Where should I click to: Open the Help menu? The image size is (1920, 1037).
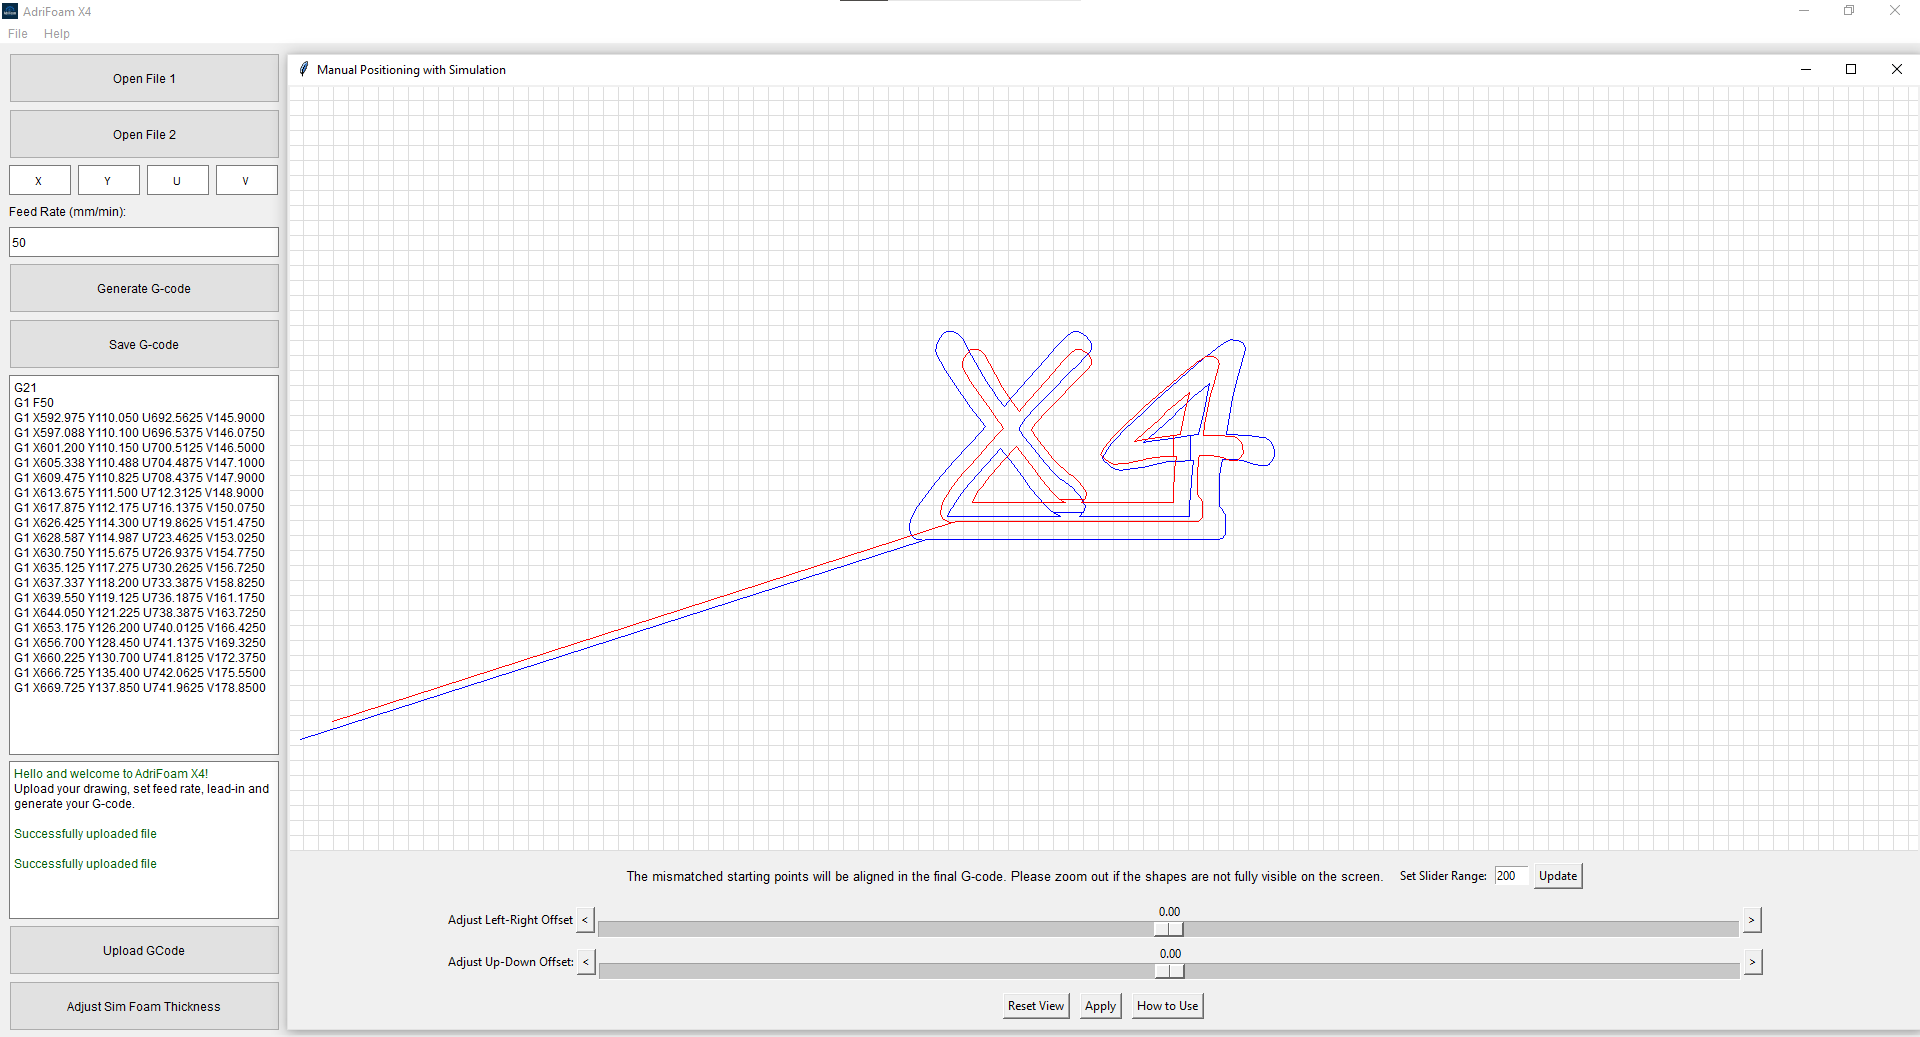[57, 34]
